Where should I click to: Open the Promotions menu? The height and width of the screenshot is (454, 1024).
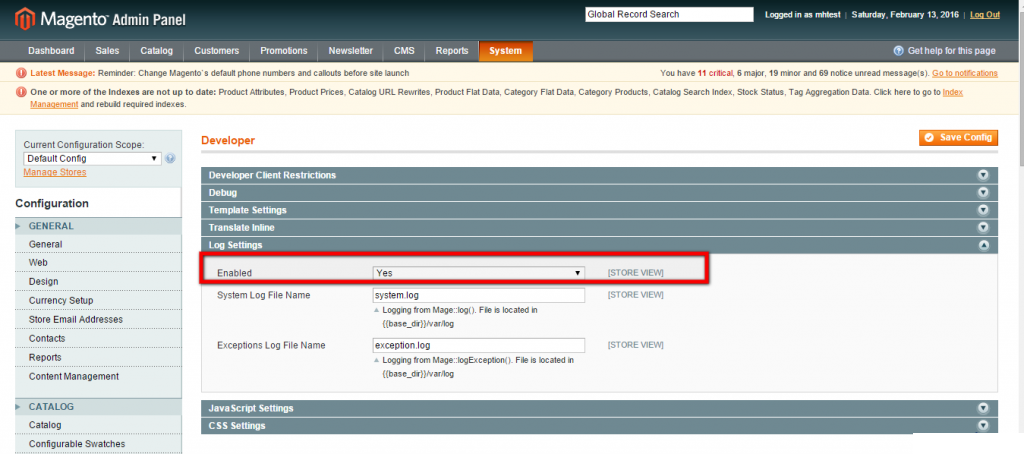coord(283,51)
